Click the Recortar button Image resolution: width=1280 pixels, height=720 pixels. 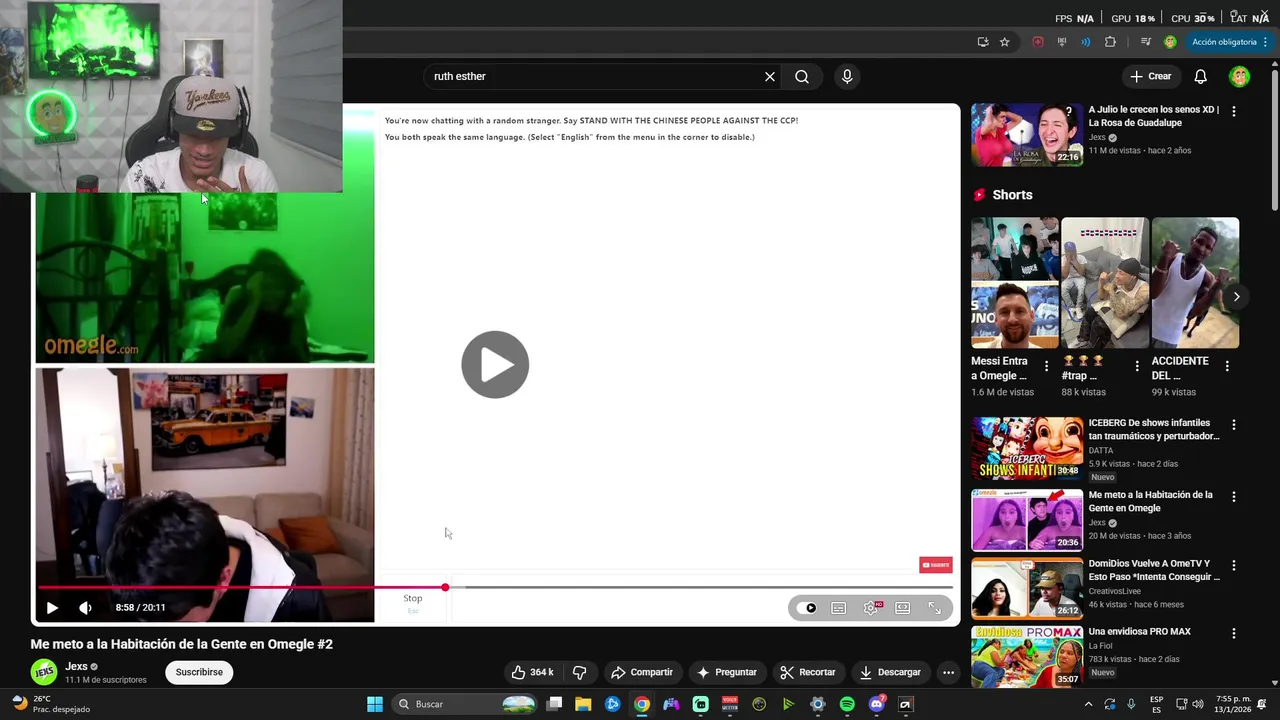click(x=808, y=672)
